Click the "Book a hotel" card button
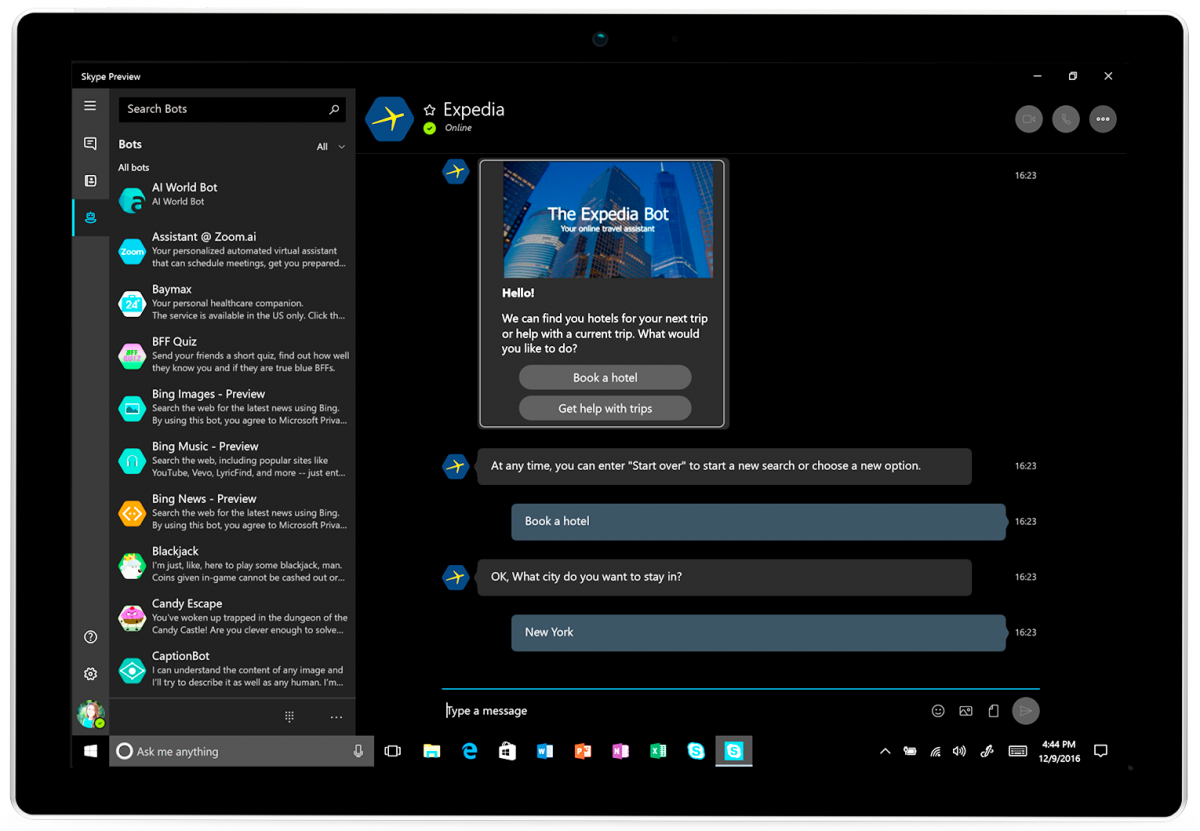Image resolution: width=1200 pixels, height=831 pixels. (605, 378)
